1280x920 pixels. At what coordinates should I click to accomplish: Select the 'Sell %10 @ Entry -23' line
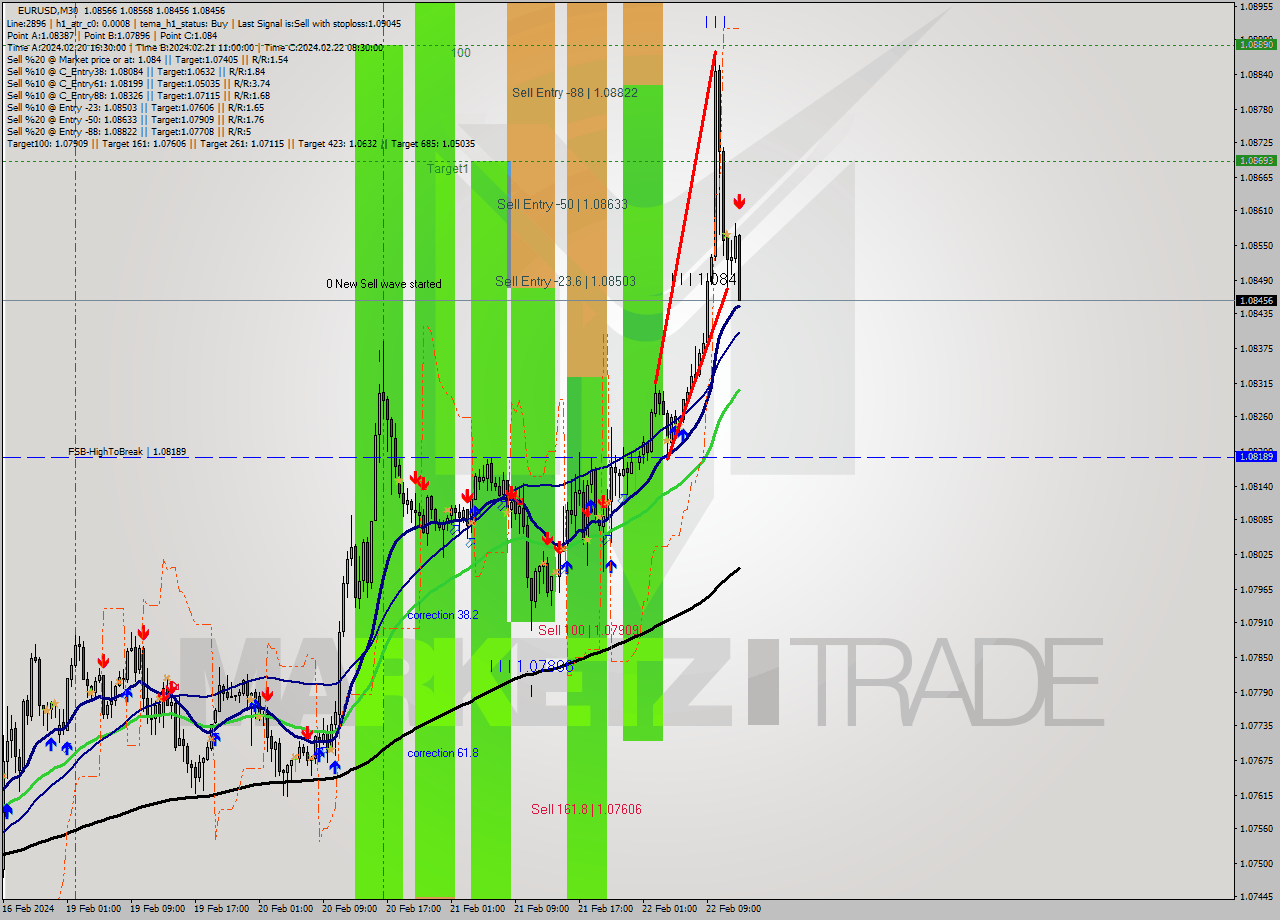pyautogui.click(x=135, y=107)
